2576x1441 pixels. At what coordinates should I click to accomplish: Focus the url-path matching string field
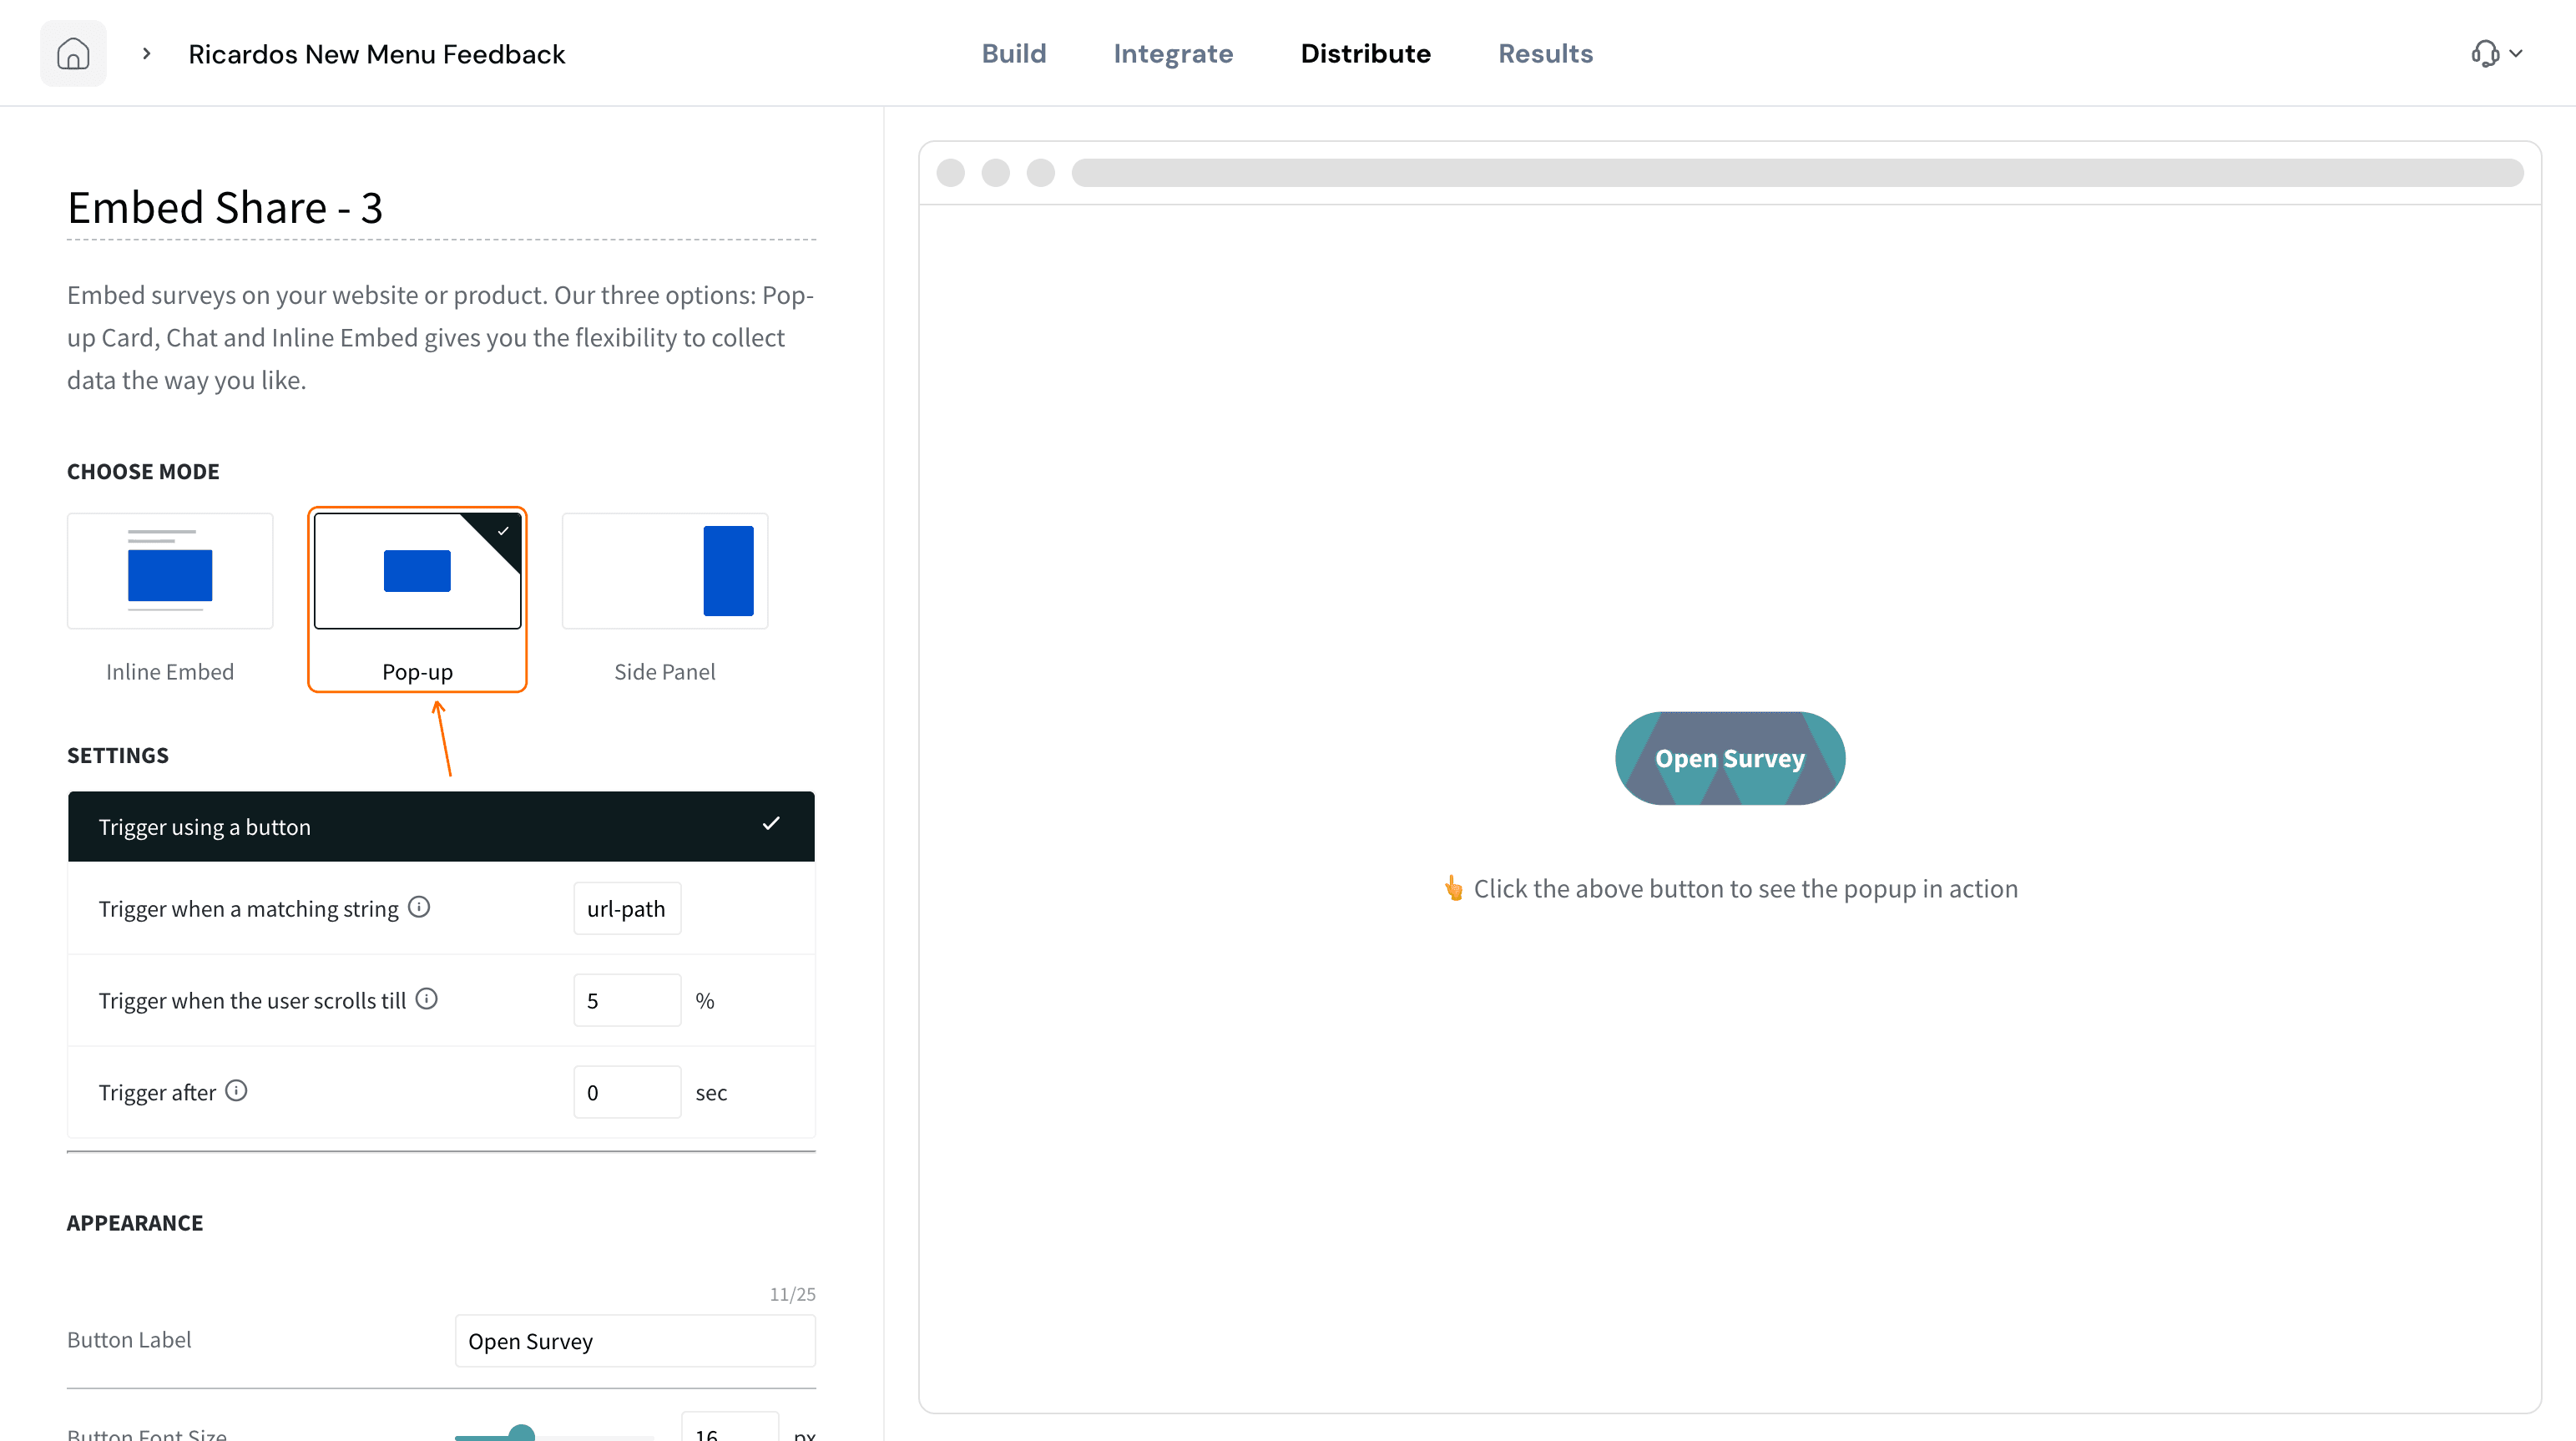tap(627, 908)
